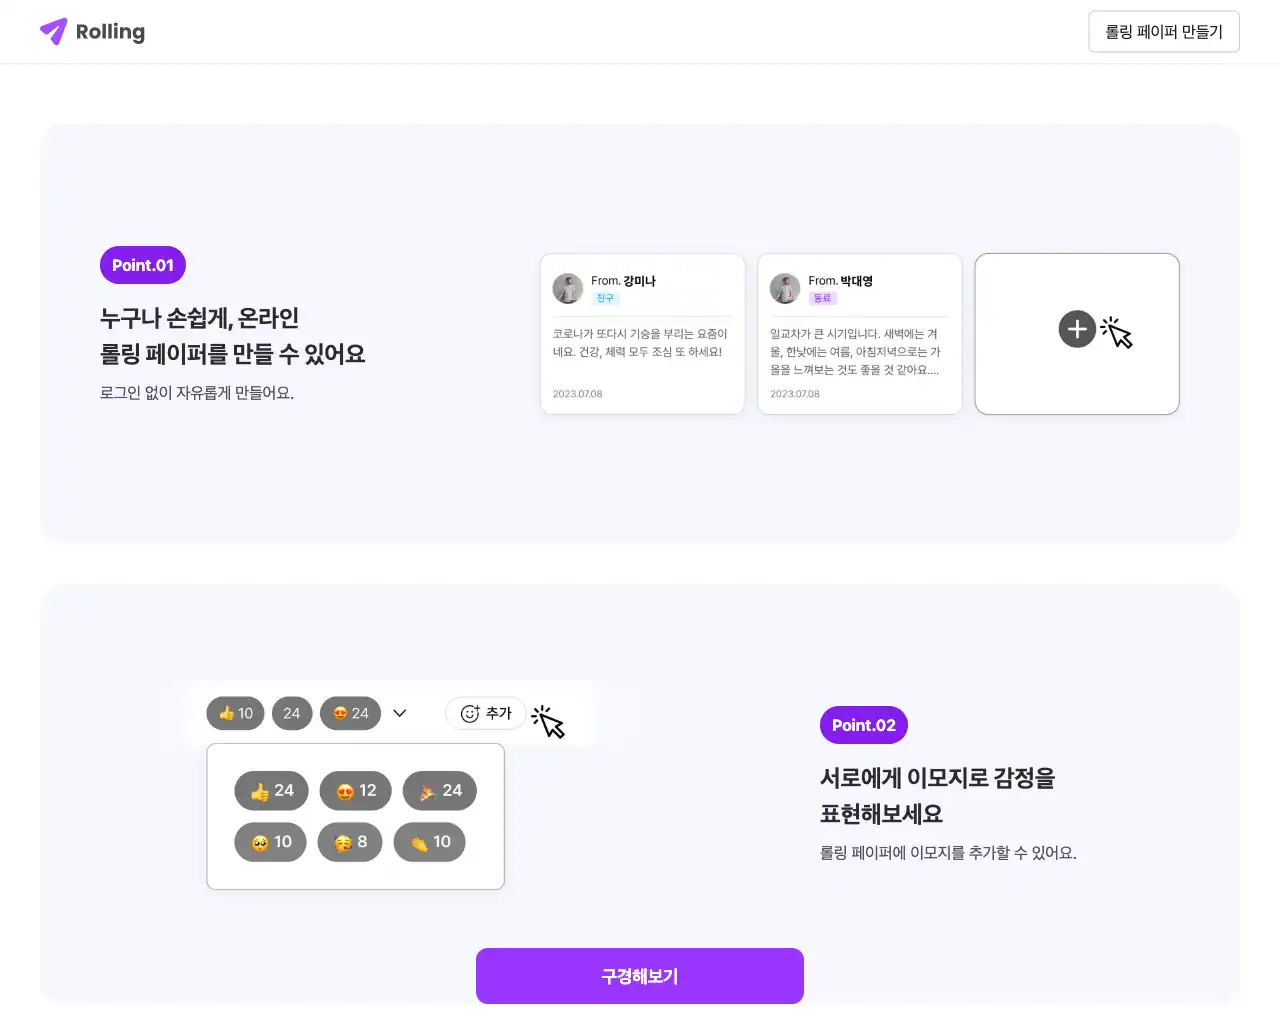The height and width of the screenshot is (1024, 1280).
Task: Click the clapping hands 10 reaction badge
Action: 430,842
